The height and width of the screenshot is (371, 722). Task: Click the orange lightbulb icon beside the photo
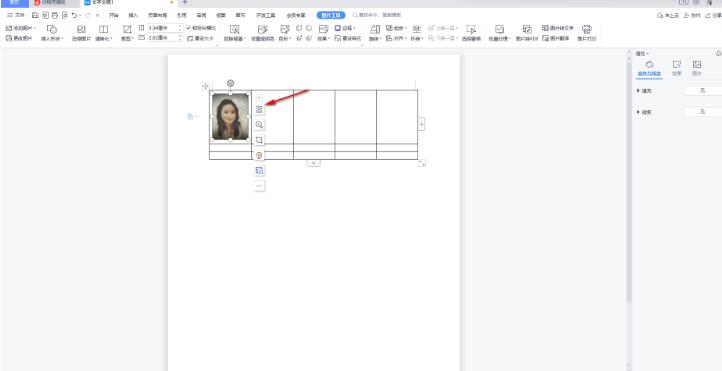tap(259, 155)
